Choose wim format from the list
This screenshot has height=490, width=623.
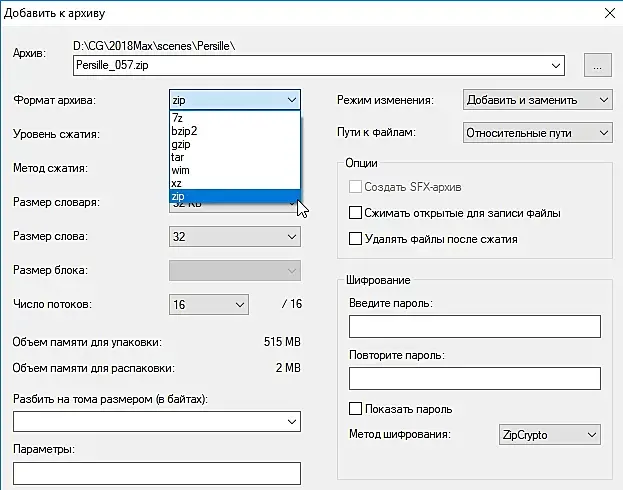pos(180,170)
